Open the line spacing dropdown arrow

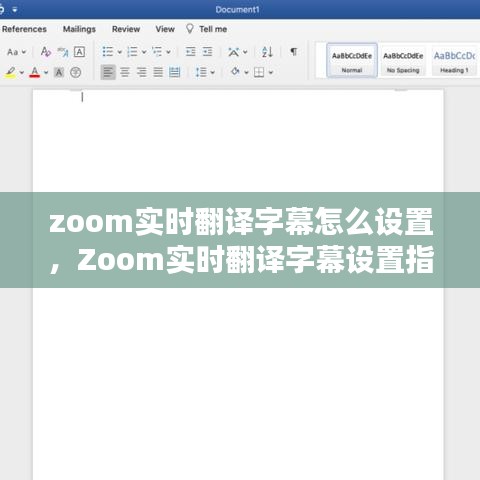point(213,72)
